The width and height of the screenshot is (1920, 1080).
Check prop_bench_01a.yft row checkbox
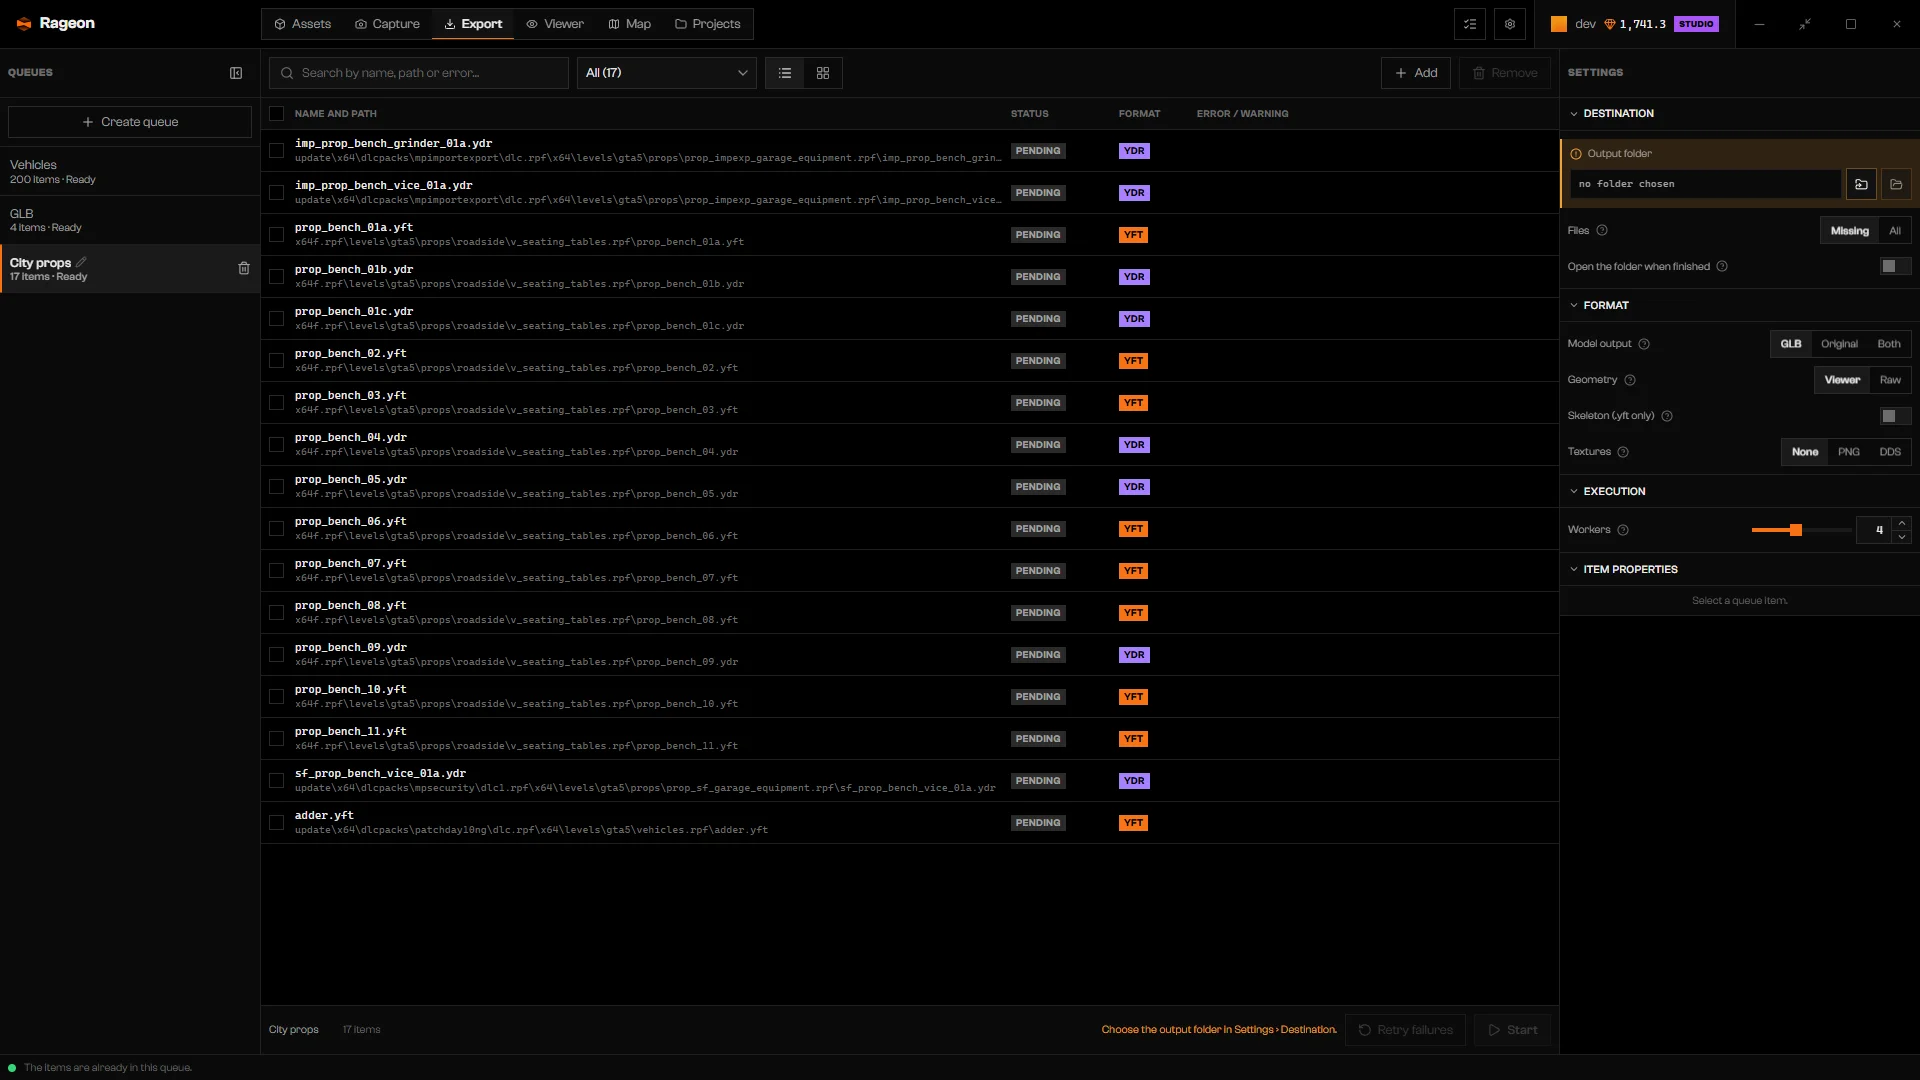pos(277,235)
